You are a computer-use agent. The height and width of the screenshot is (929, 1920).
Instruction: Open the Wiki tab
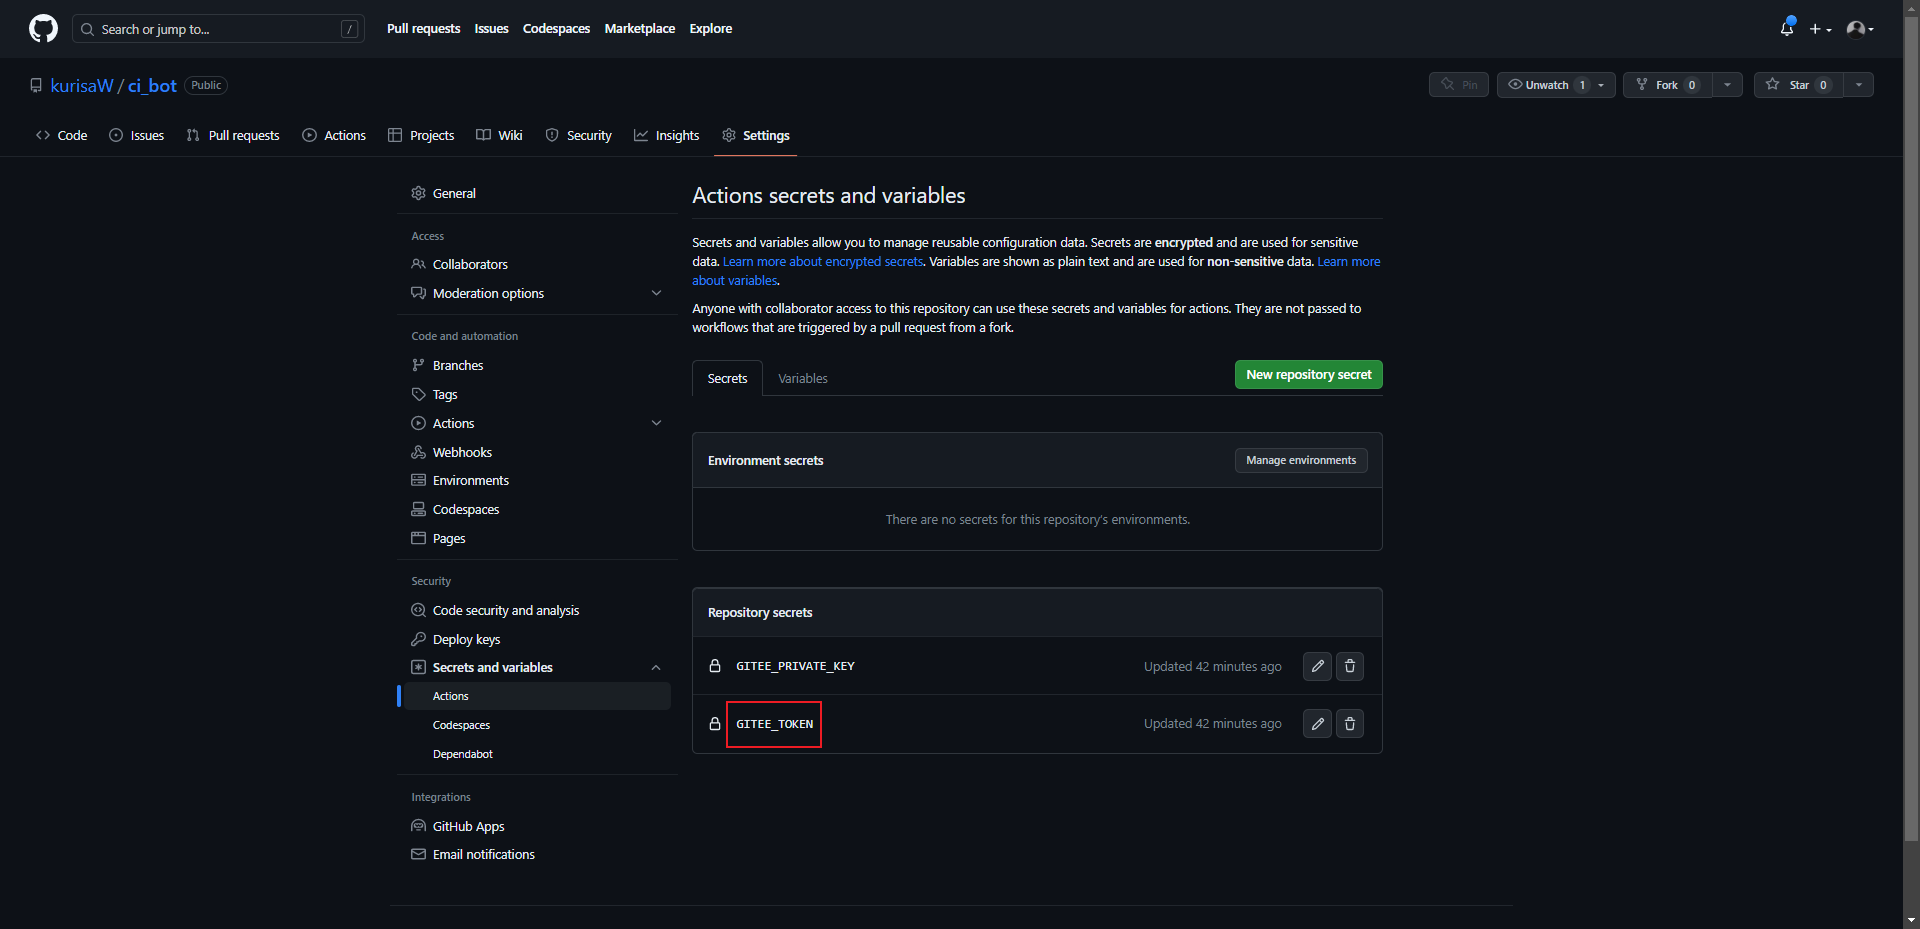pyautogui.click(x=499, y=136)
